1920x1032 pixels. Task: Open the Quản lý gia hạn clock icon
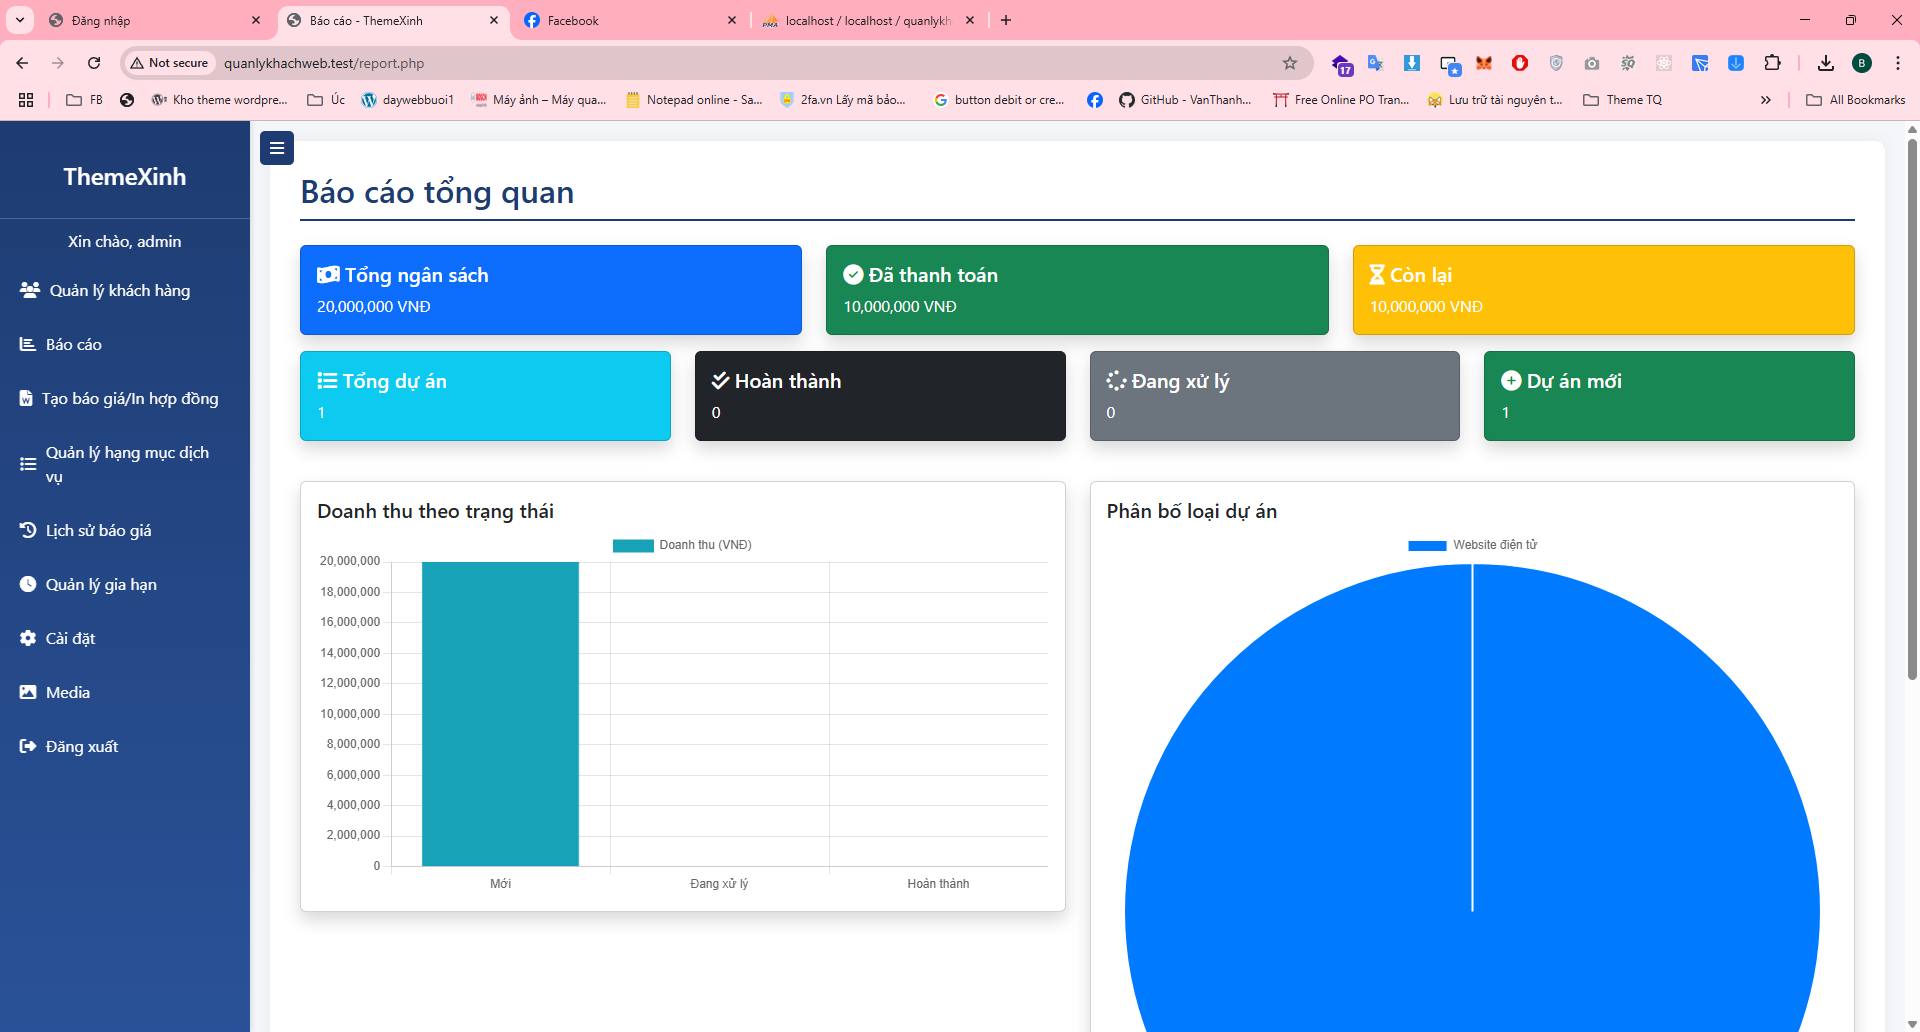[x=28, y=584]
